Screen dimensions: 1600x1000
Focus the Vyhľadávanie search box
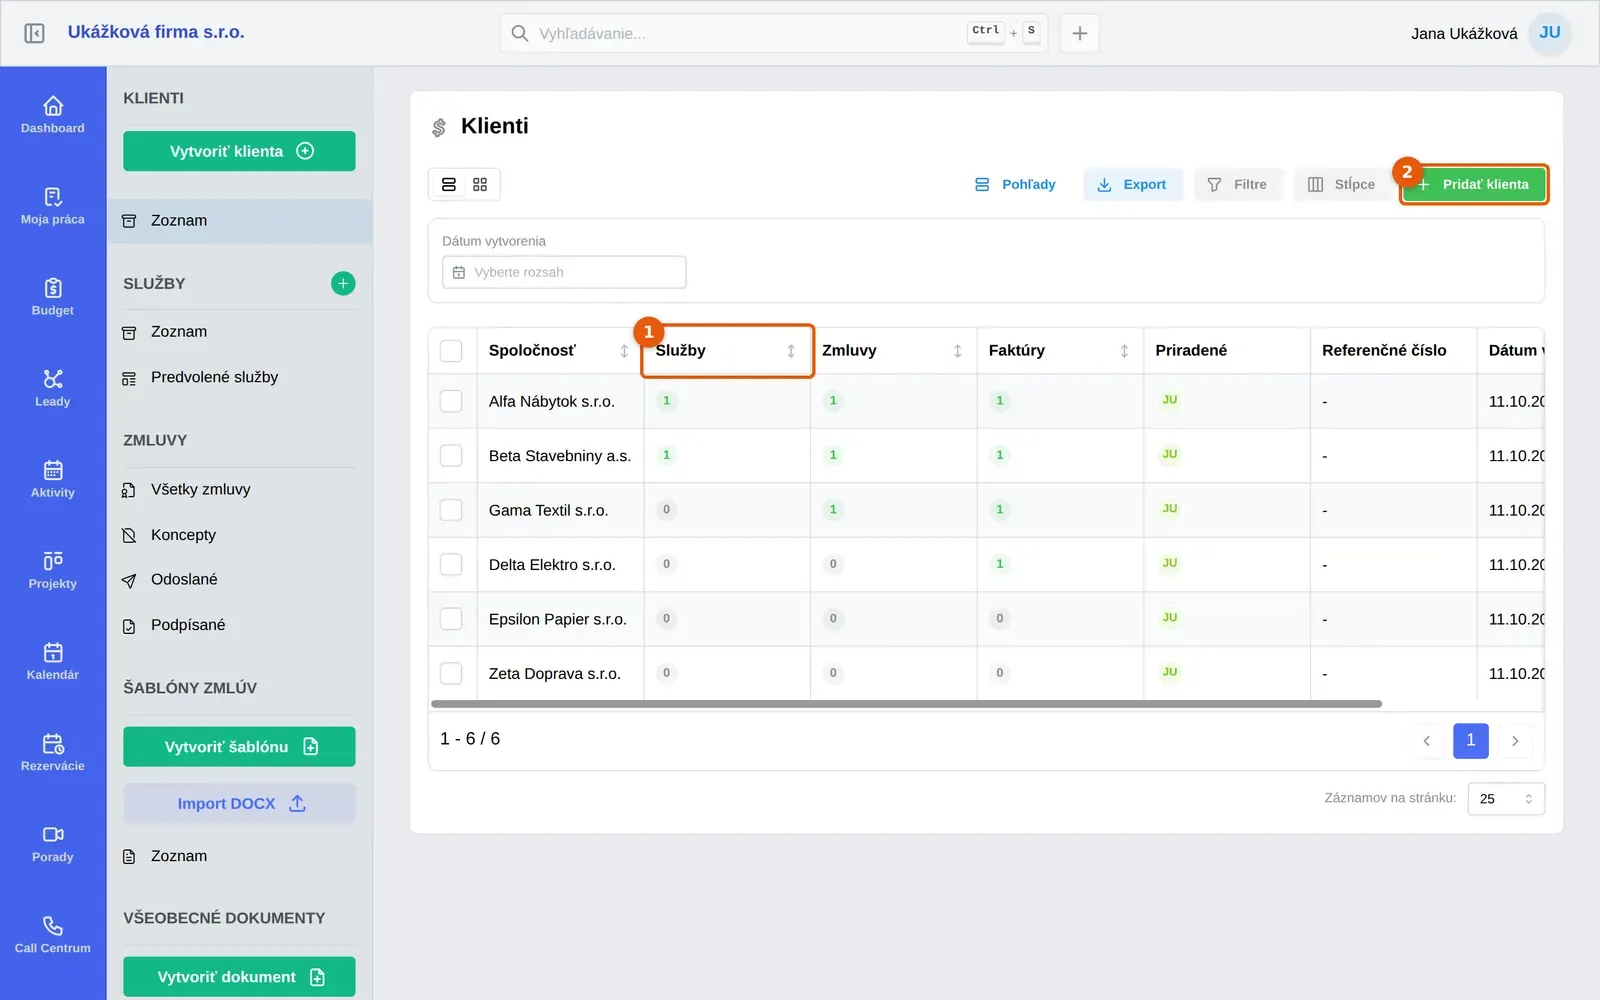point(774,33)
